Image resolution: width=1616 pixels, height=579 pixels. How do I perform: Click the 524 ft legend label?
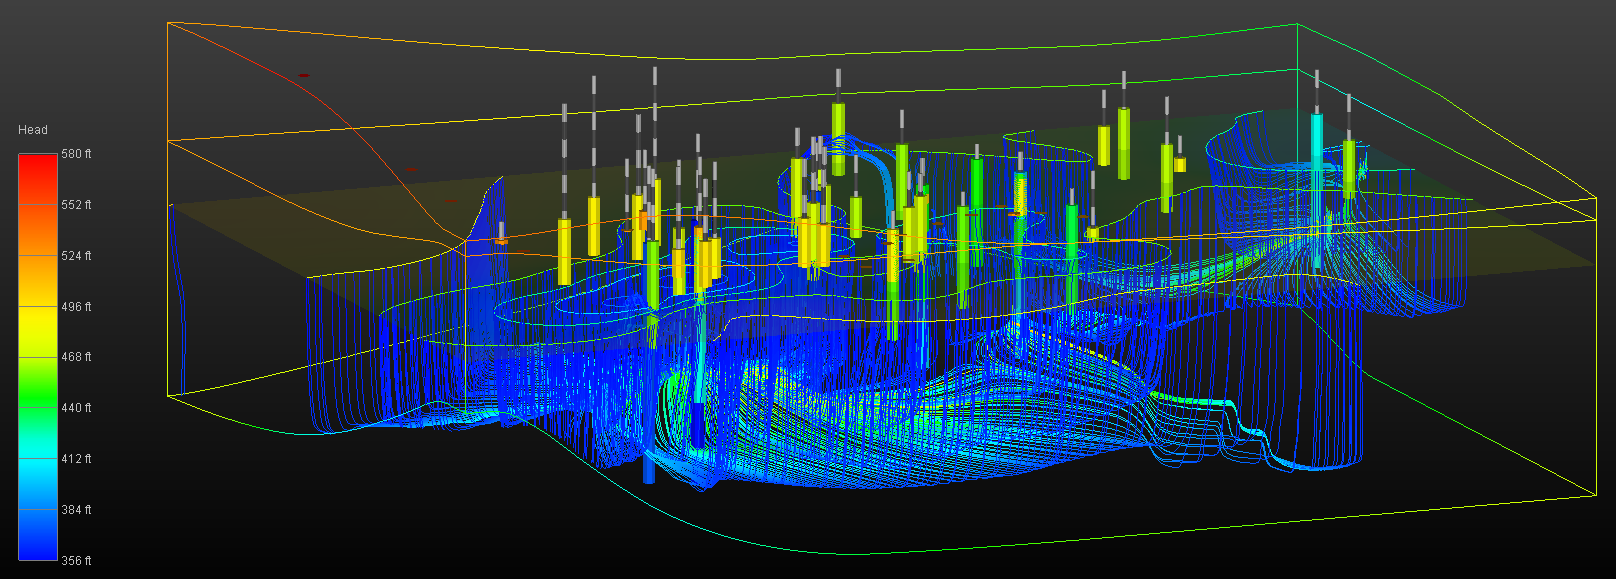pyautogui.click(x=76, y=256)
